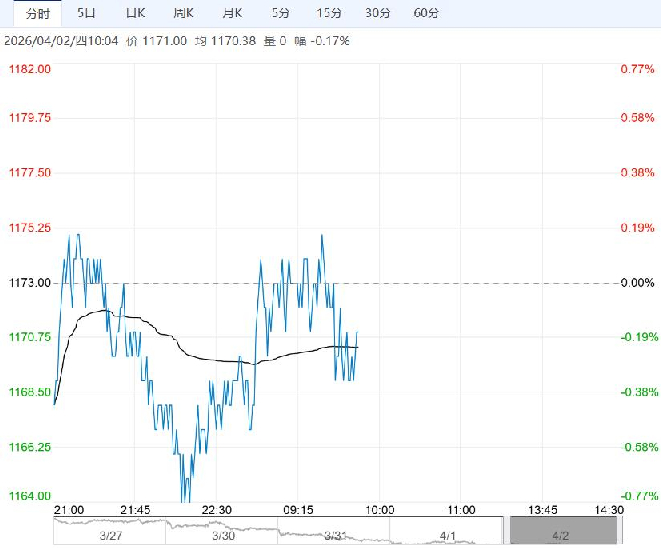
Task: Click the 1173.00 dashed baseline on chart
Action: coord(450,283)
